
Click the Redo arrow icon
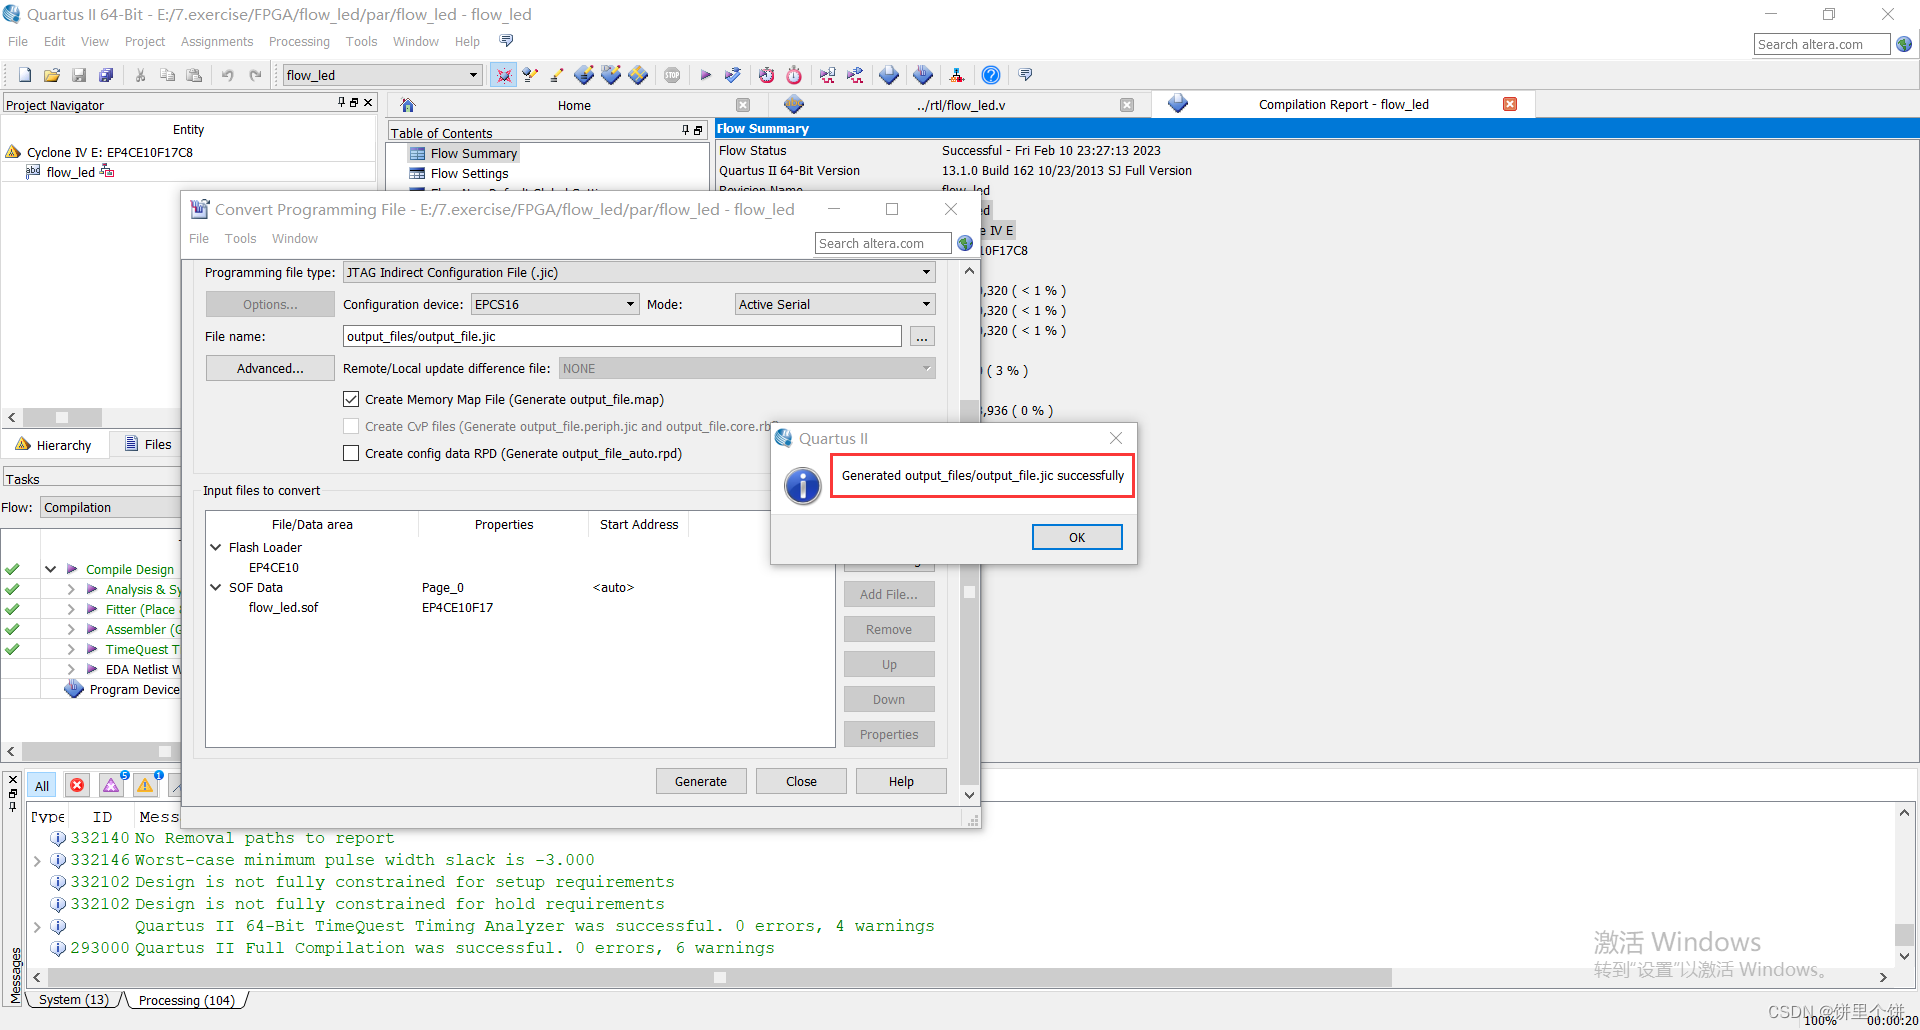click(x=255, y=75)
